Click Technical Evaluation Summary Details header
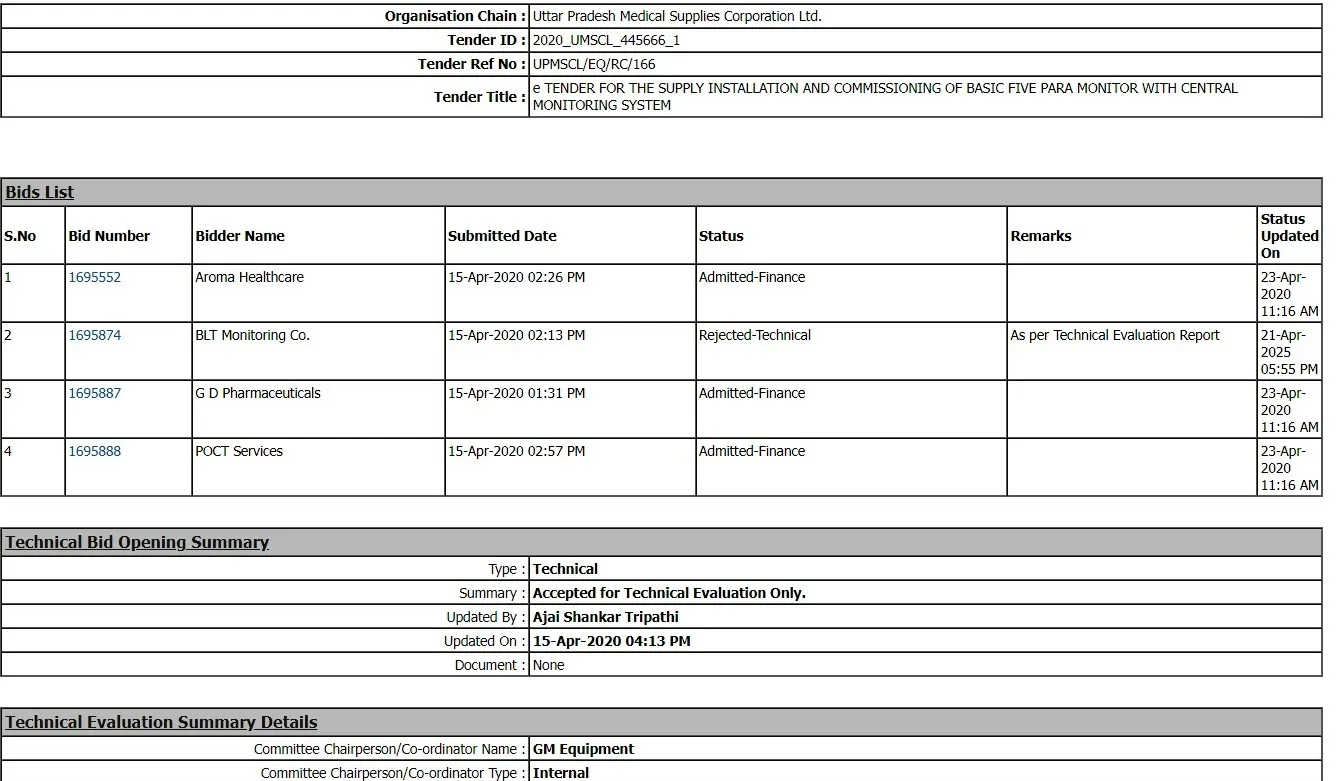1339x781 pixels. click(161, 723)
